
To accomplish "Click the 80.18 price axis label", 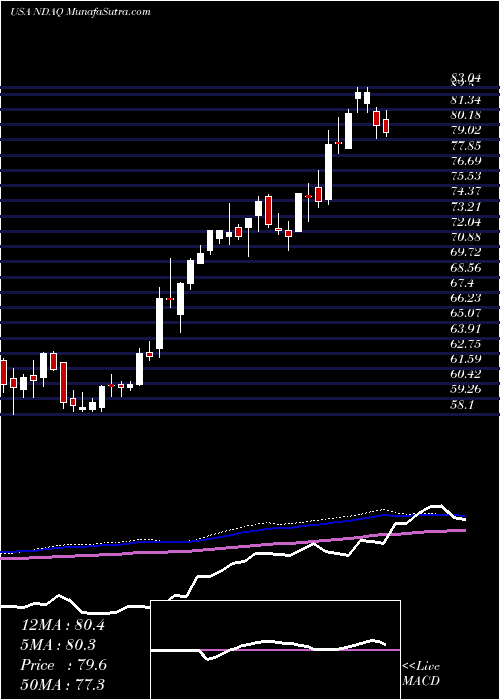I will tap(465, 115).
